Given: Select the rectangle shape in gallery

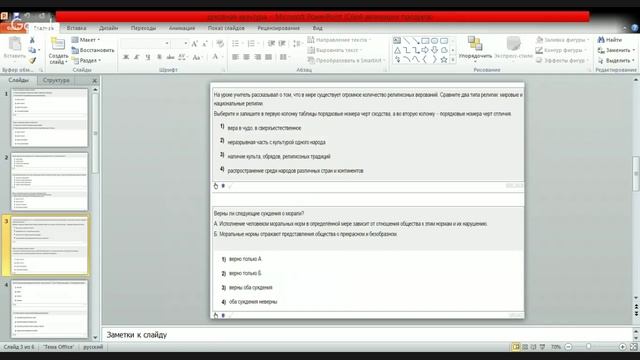Looking at the screenshot, I should click(x=425, y=41).
